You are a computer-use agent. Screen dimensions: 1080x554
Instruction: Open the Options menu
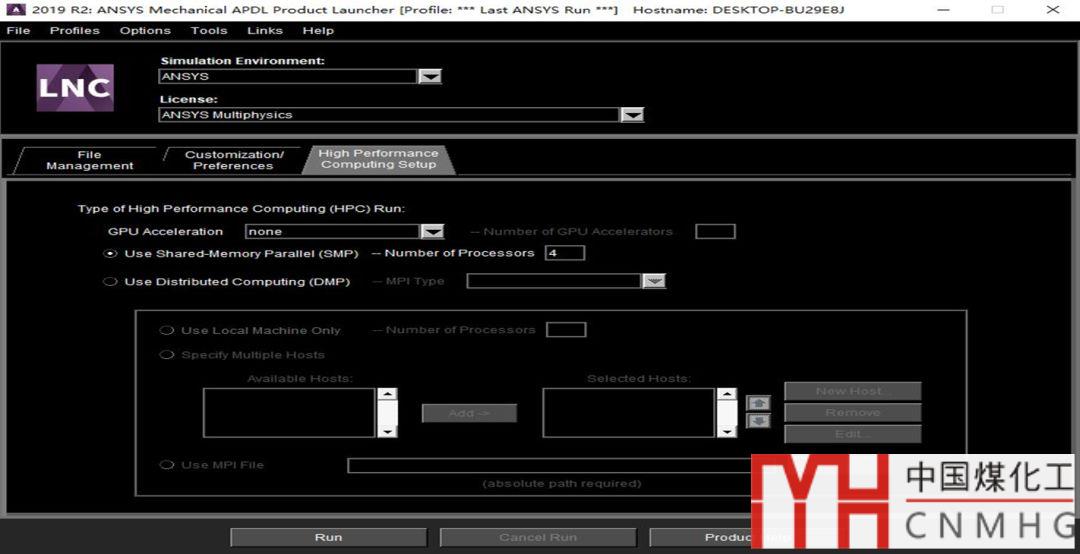coord(145,30)
